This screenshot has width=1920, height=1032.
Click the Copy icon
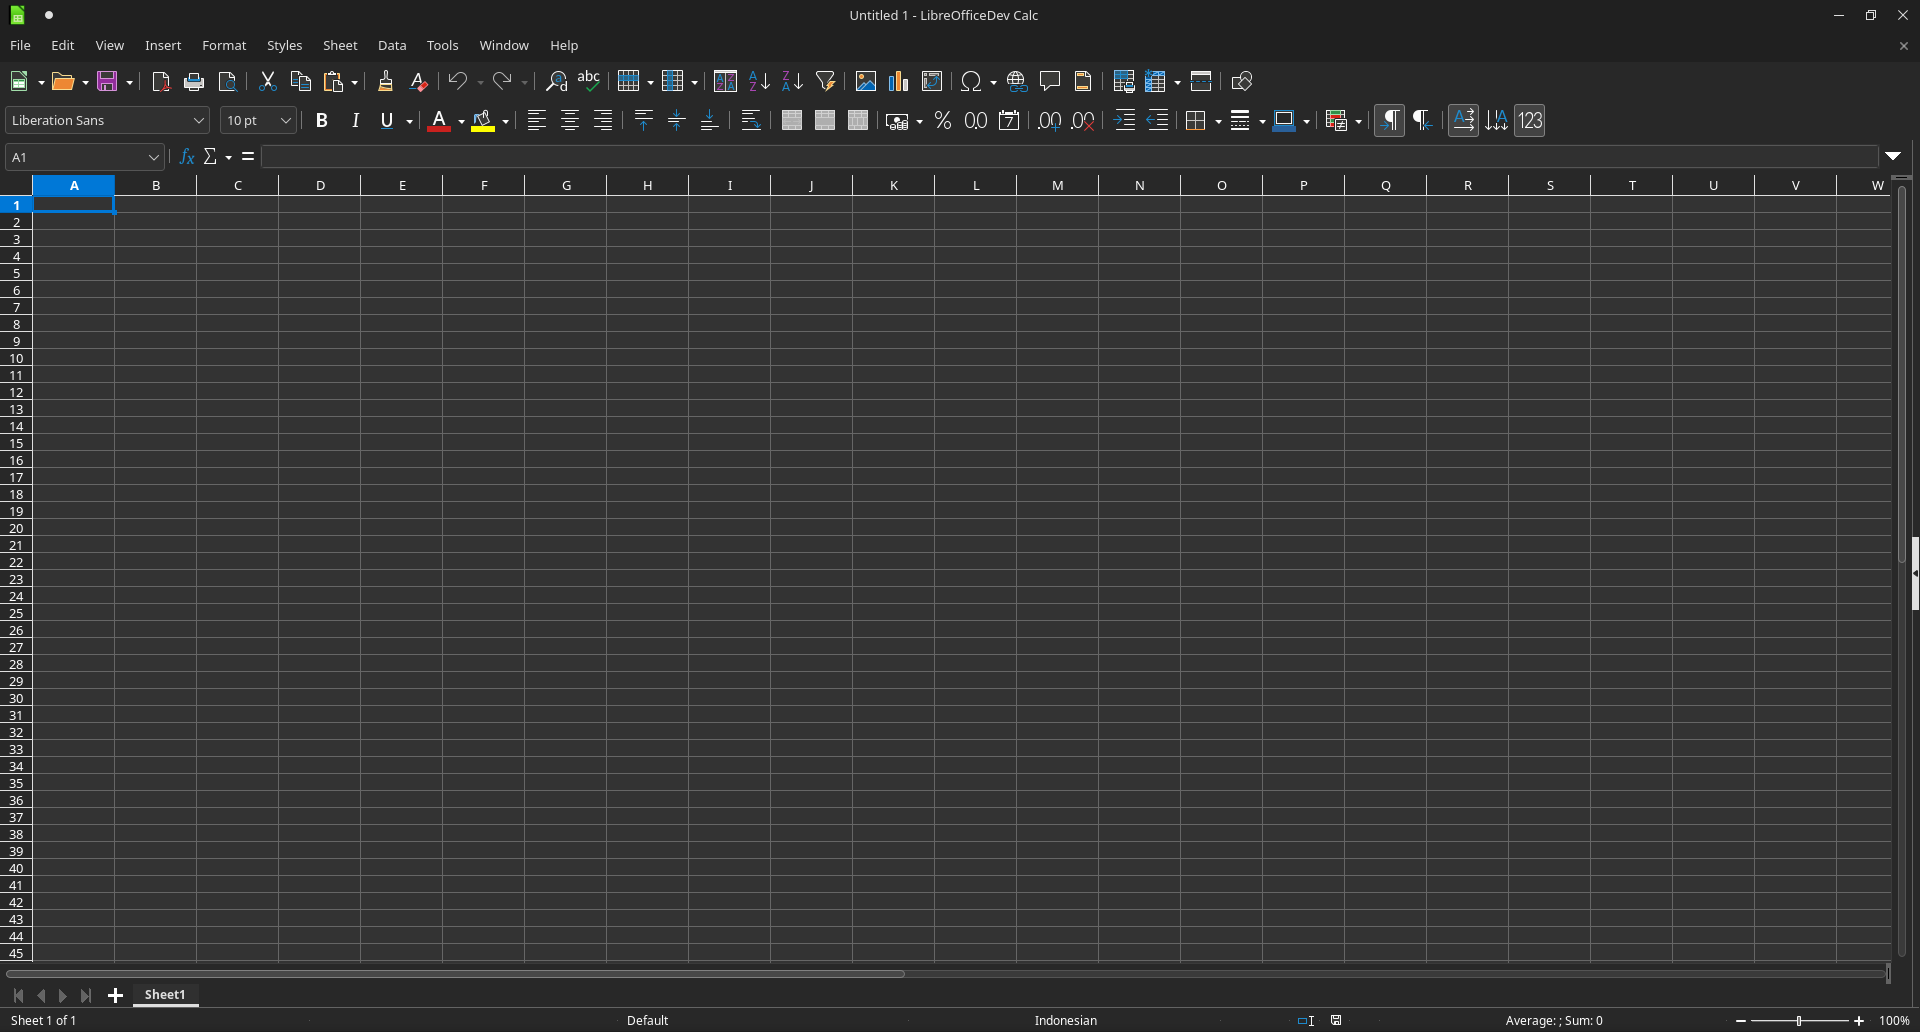(x=300, y=82)
